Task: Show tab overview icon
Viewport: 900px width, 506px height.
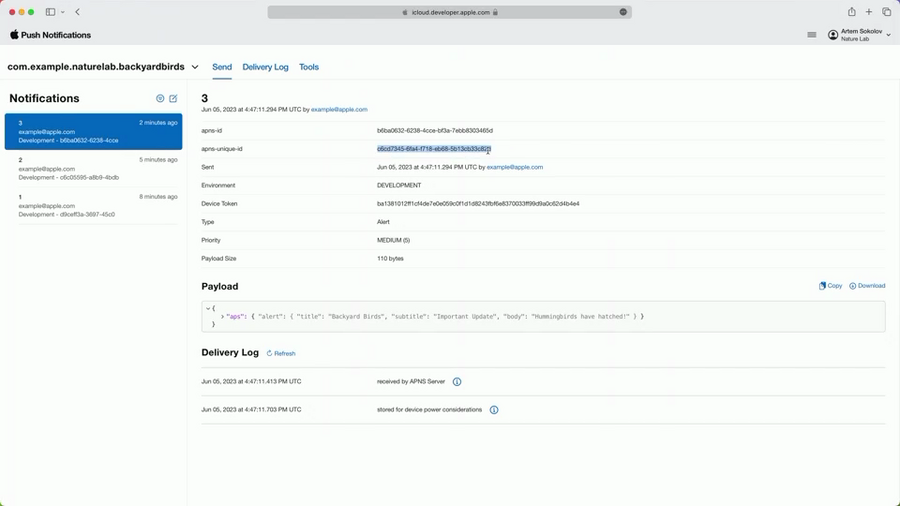Action: tap(887, 12)
